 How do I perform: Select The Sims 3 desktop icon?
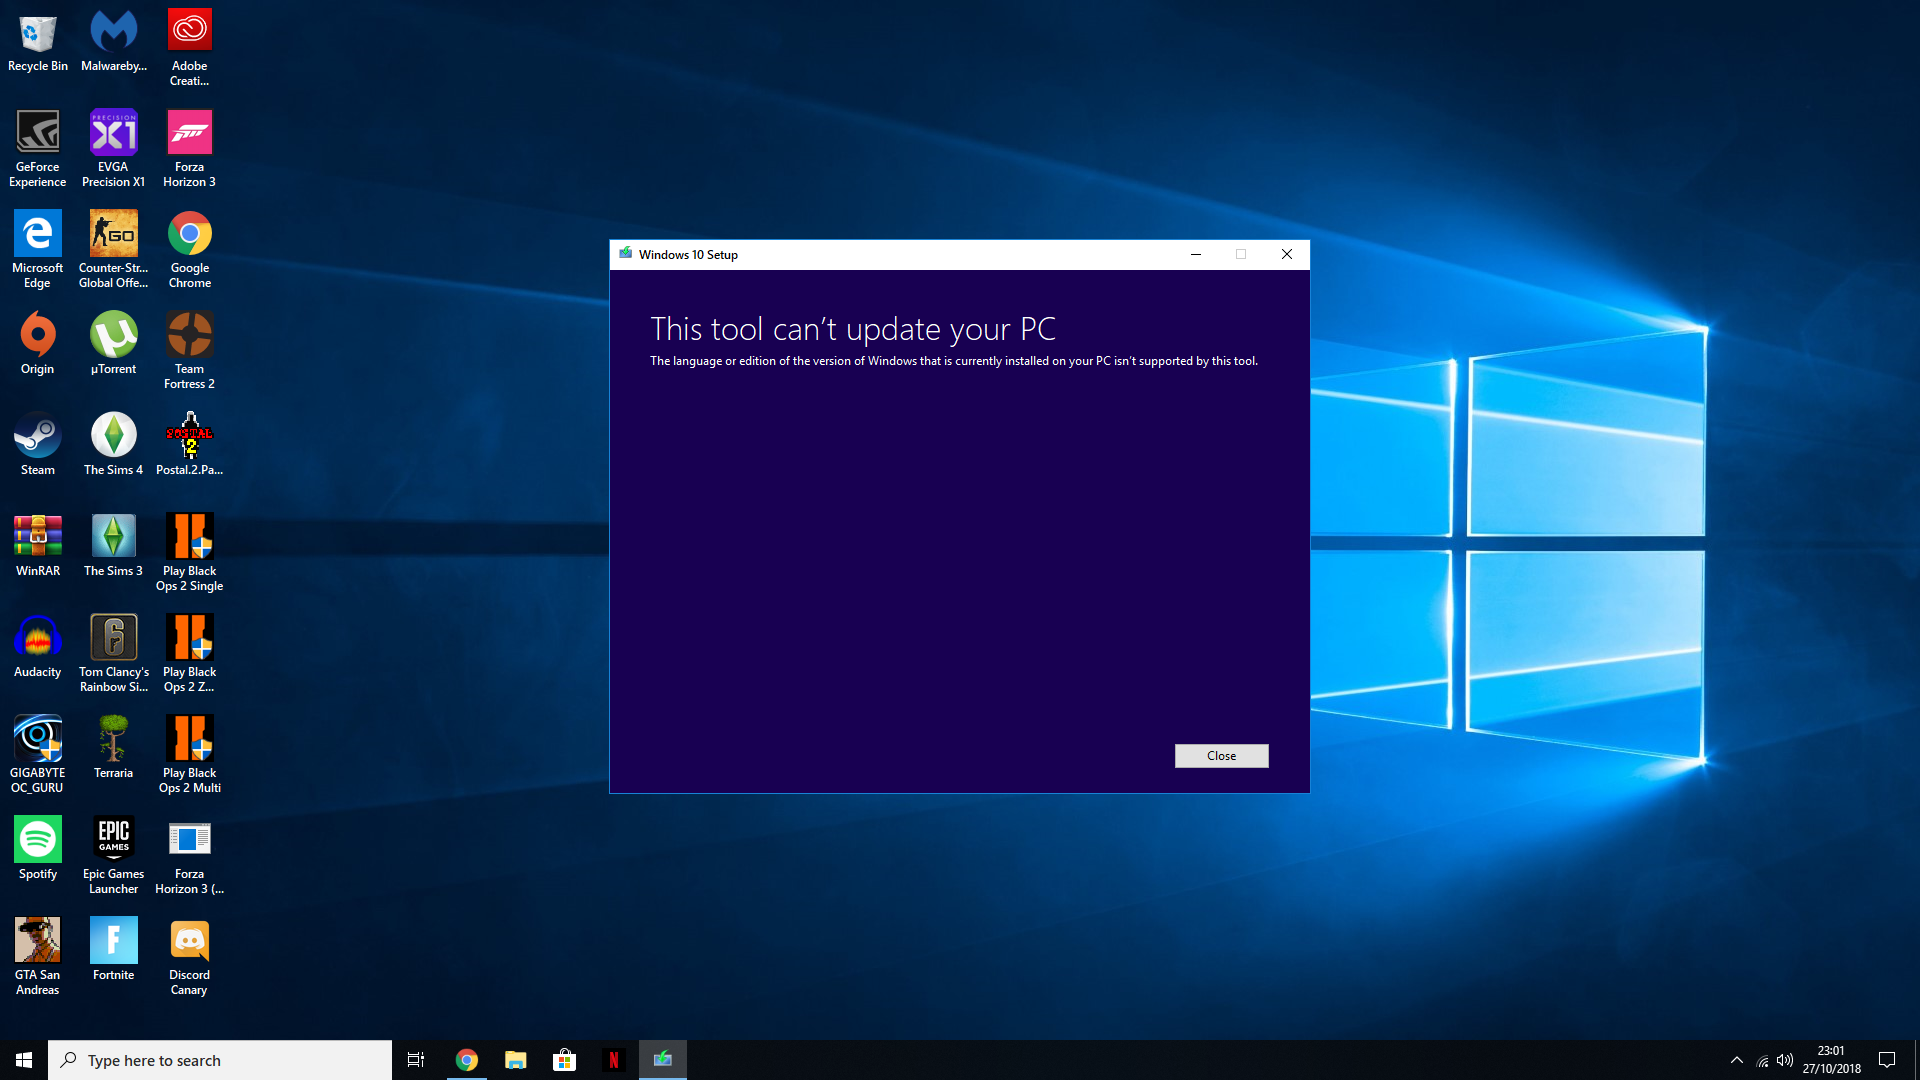[114, 546]
